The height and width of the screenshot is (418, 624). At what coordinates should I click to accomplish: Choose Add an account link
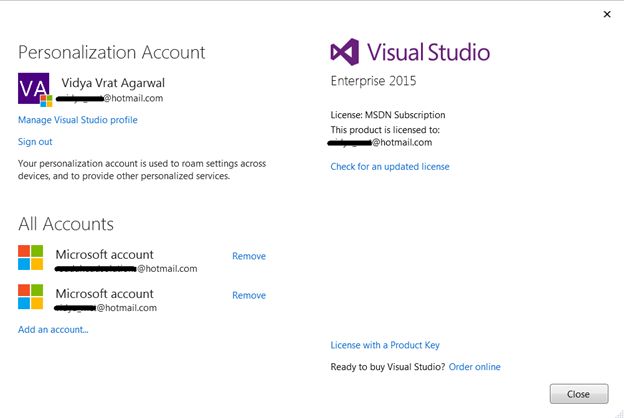pyautogui.click(x=53, y=329)
